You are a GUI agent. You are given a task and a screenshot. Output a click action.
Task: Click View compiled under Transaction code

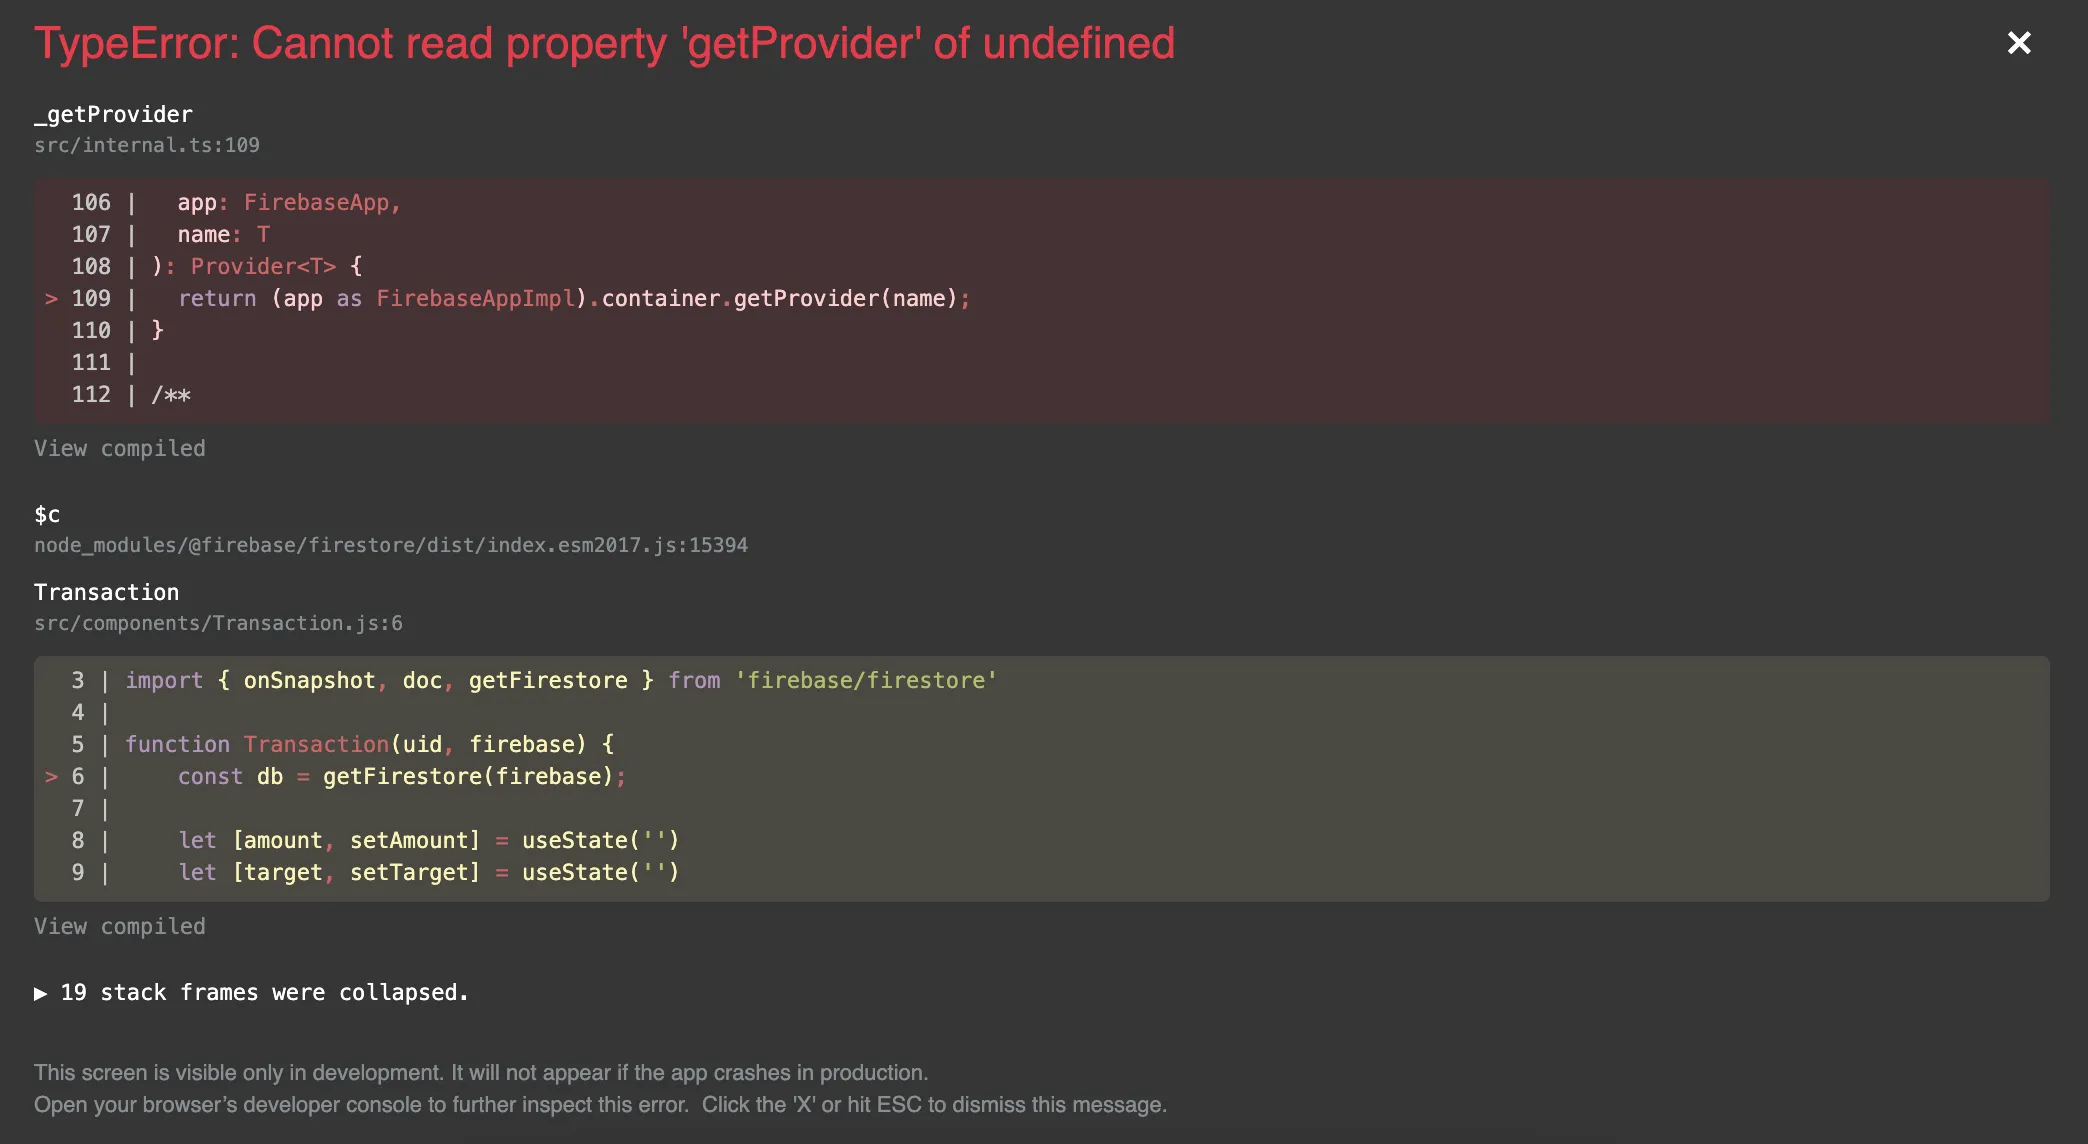[x=119, y=926]
